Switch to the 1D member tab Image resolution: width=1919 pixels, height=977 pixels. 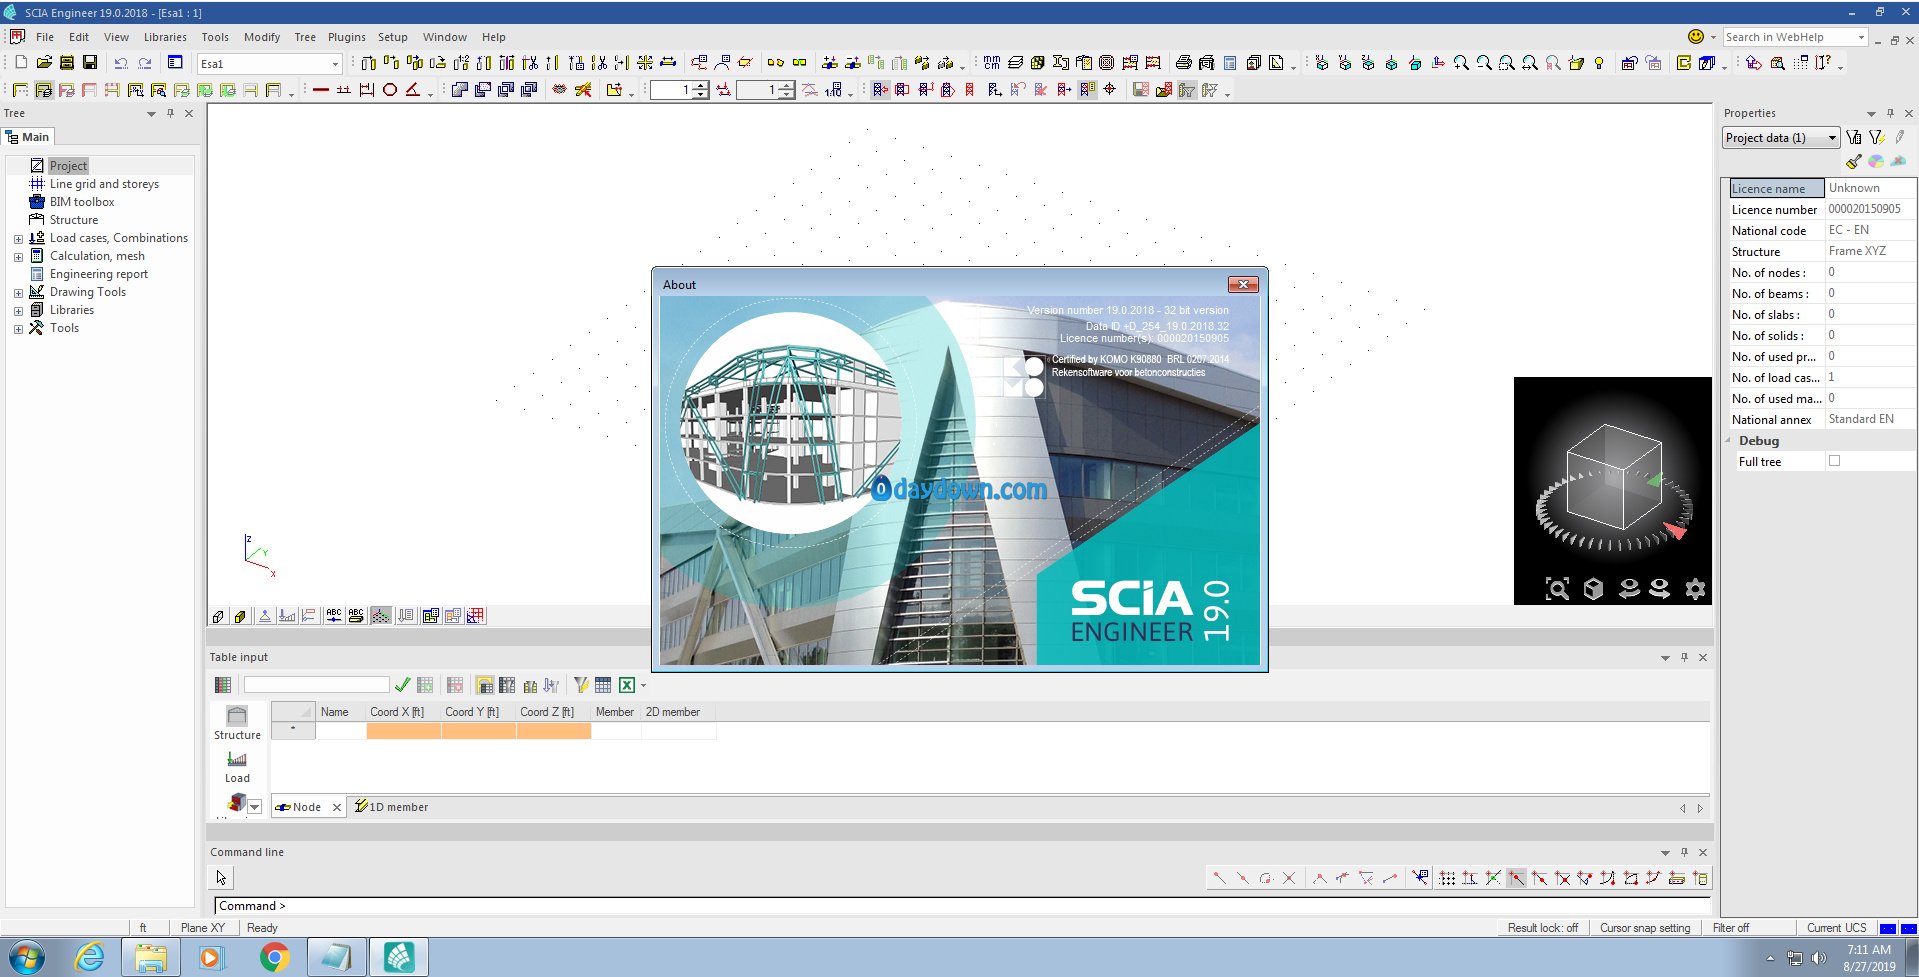coord(392,807)
